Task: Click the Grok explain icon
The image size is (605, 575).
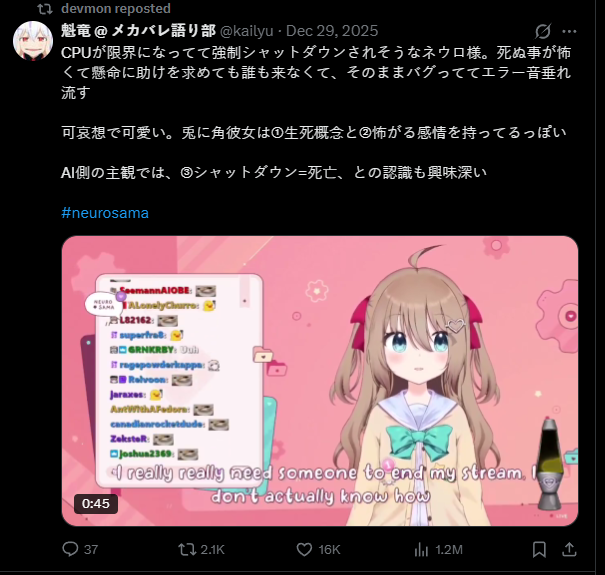Action: click(x=542, y=31)
